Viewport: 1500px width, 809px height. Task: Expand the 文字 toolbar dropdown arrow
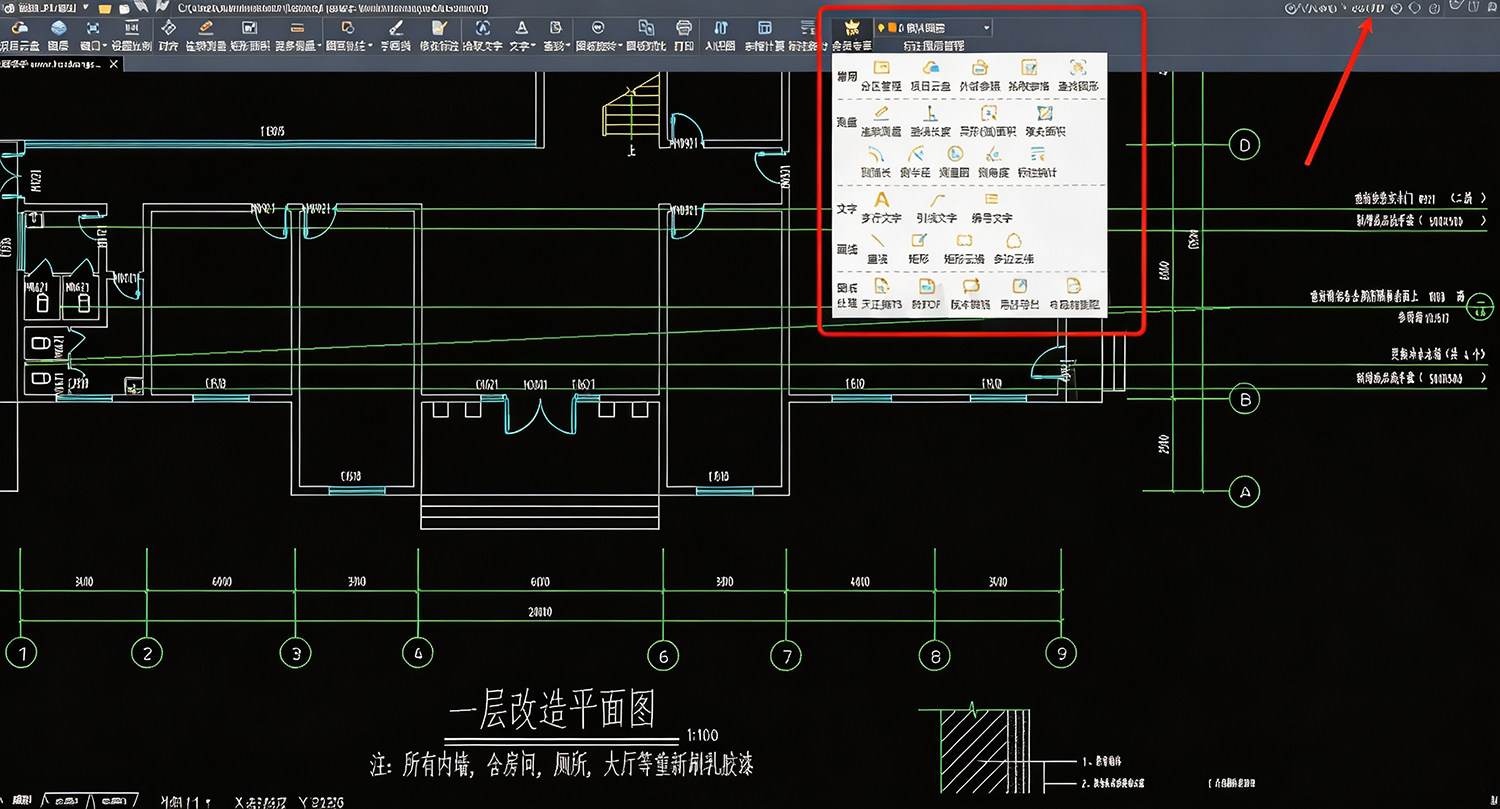pos(534,46)
